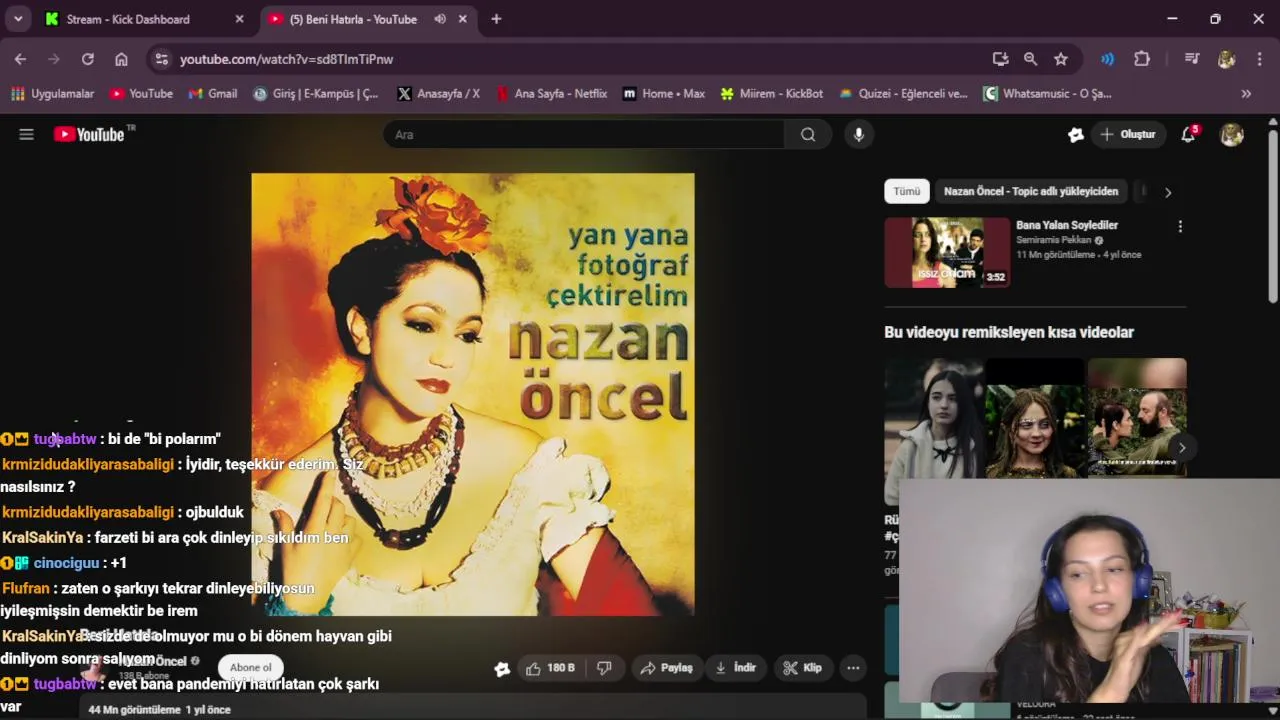Show more filter chips arrow
This screenshot has width=1280, height=720.
[x=1167, y=191]
